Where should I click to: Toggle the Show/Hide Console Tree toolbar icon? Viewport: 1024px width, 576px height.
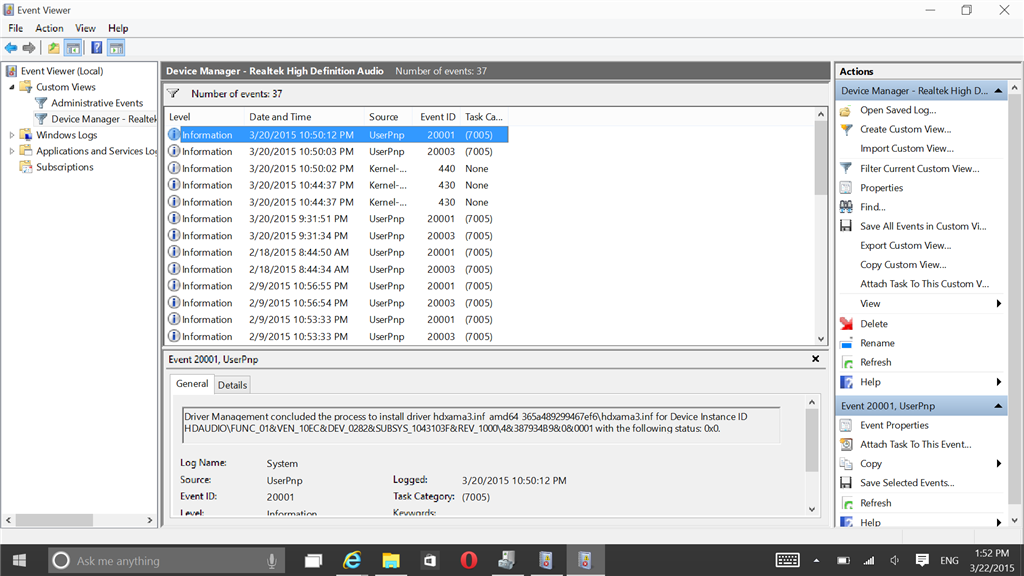click(73, 48)
